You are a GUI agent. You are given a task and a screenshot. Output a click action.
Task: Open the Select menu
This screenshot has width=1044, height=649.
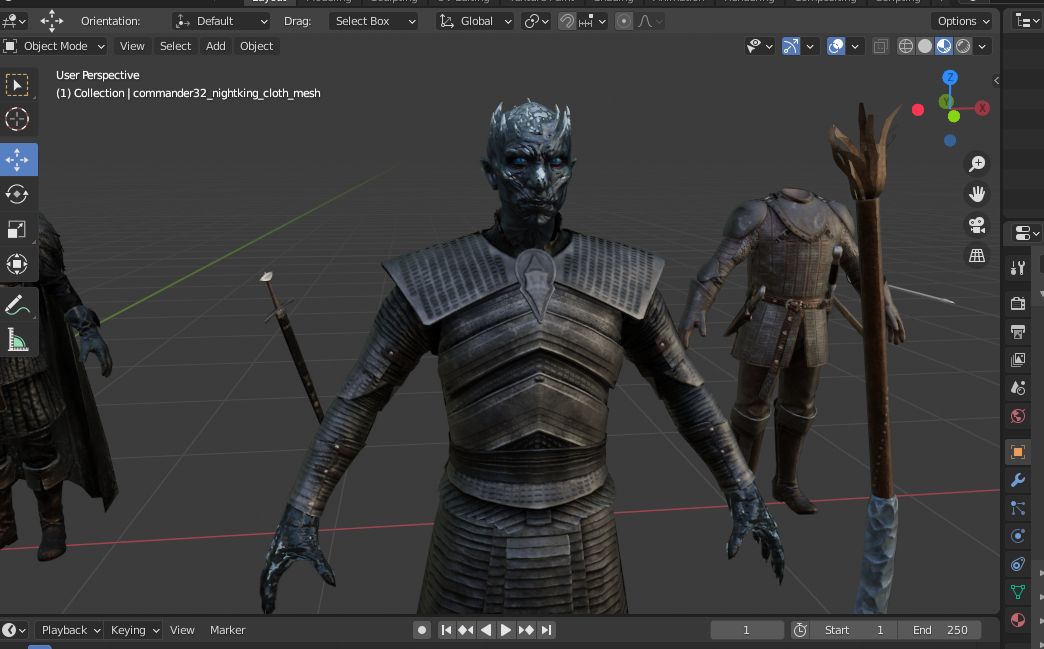pyautogui.click(x=175, y=46)
